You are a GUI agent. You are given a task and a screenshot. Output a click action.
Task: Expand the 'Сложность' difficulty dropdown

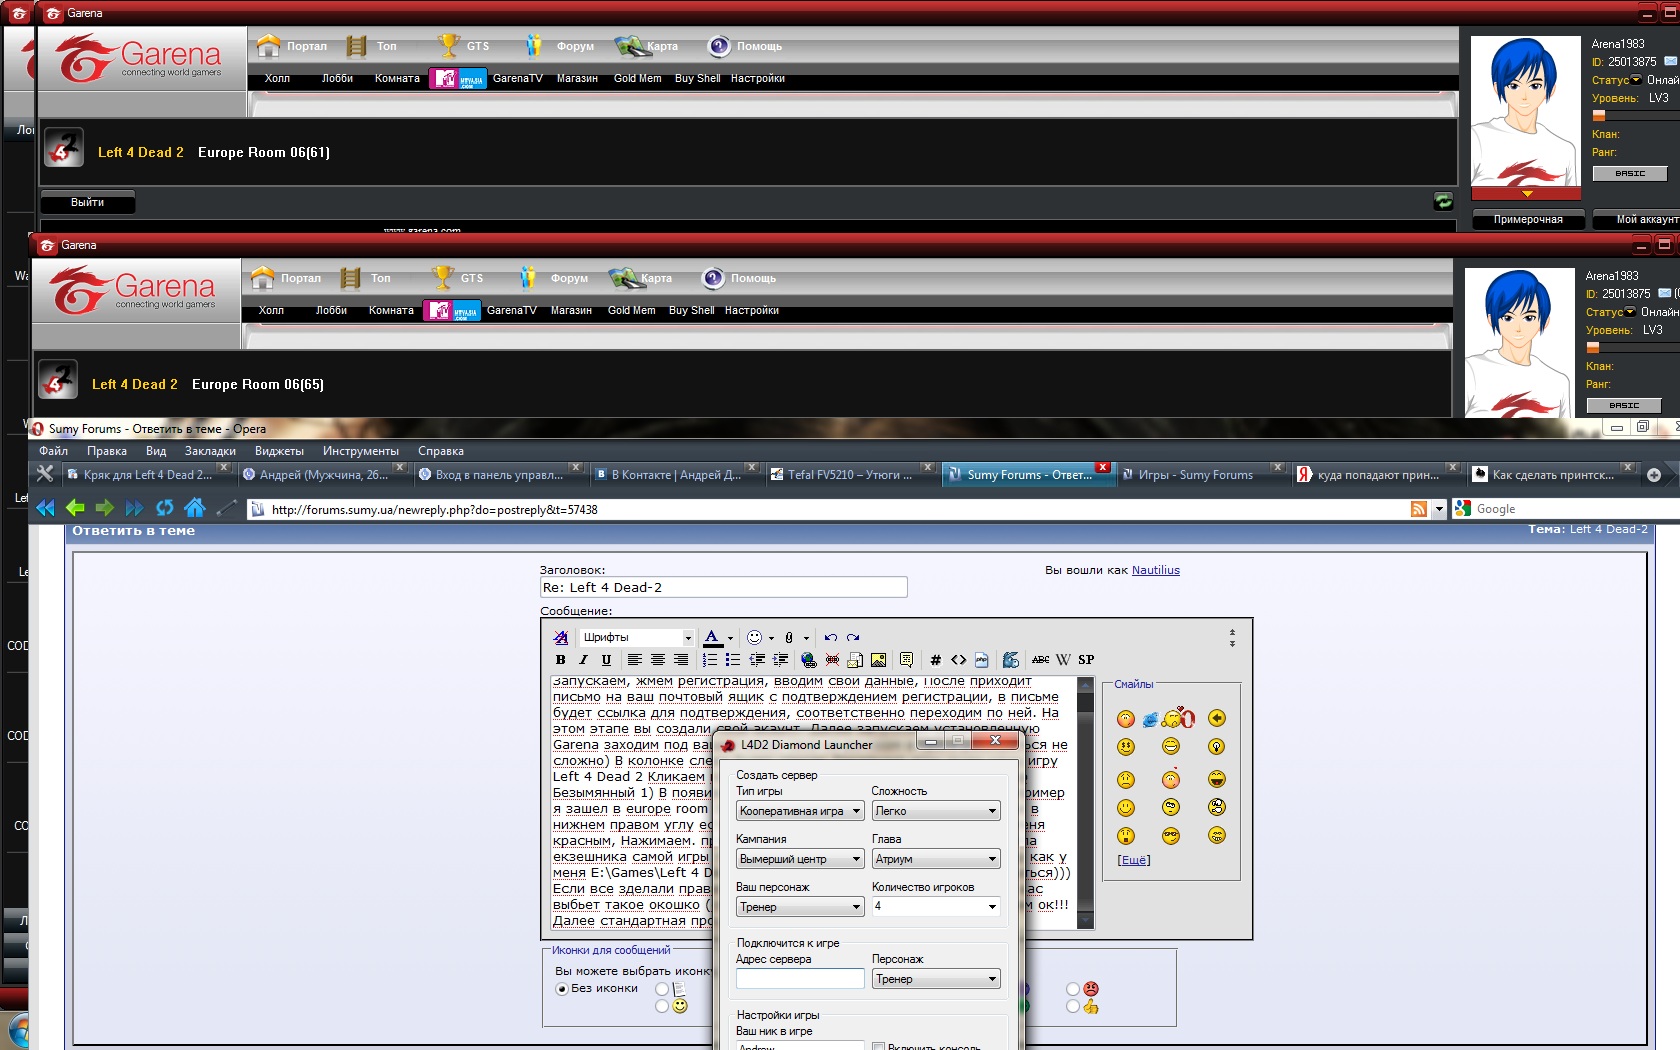point(935,811)
